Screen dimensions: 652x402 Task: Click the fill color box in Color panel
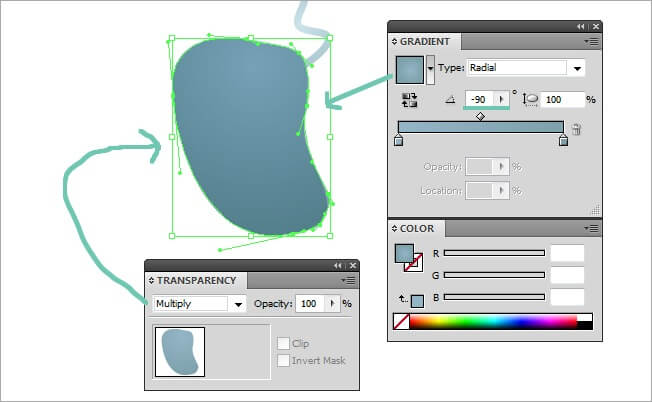(404, 254)
